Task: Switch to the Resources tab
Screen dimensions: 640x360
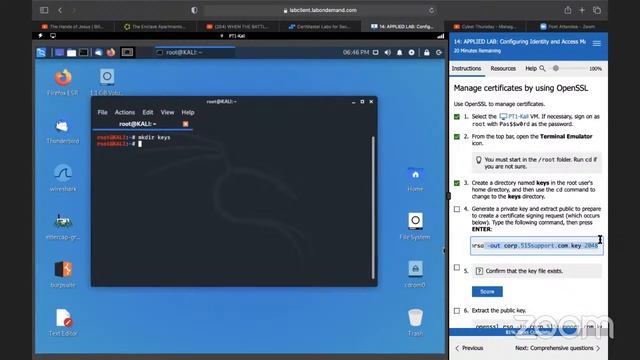Action: pyautogui.click(x=503, y=68)
